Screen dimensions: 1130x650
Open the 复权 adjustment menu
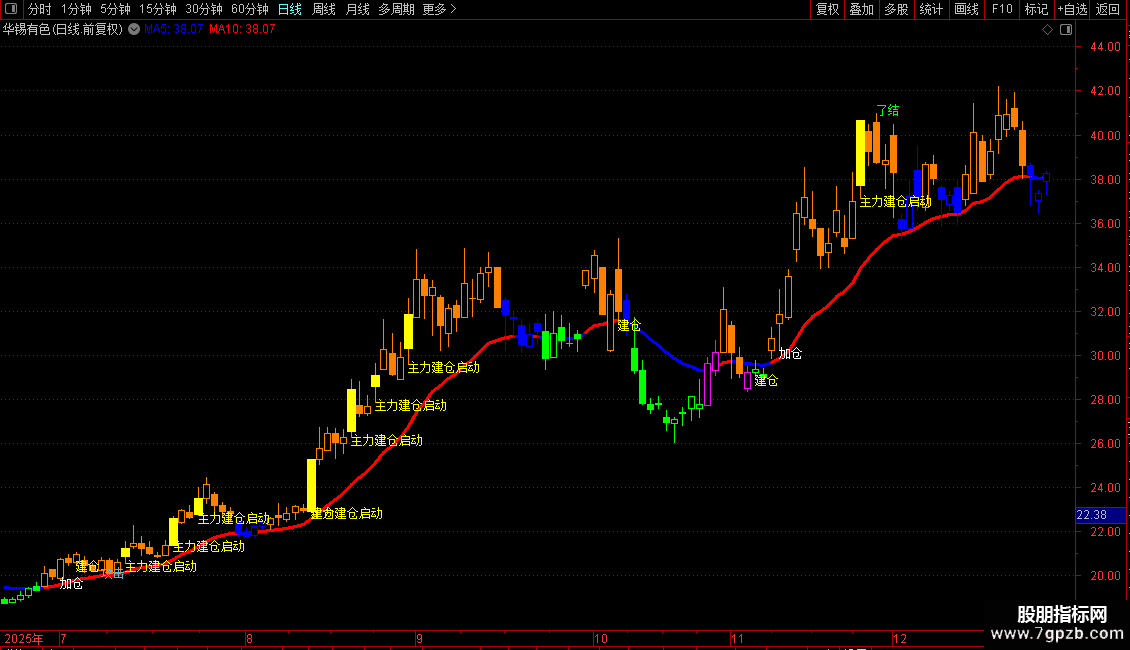tap(827, 9)
